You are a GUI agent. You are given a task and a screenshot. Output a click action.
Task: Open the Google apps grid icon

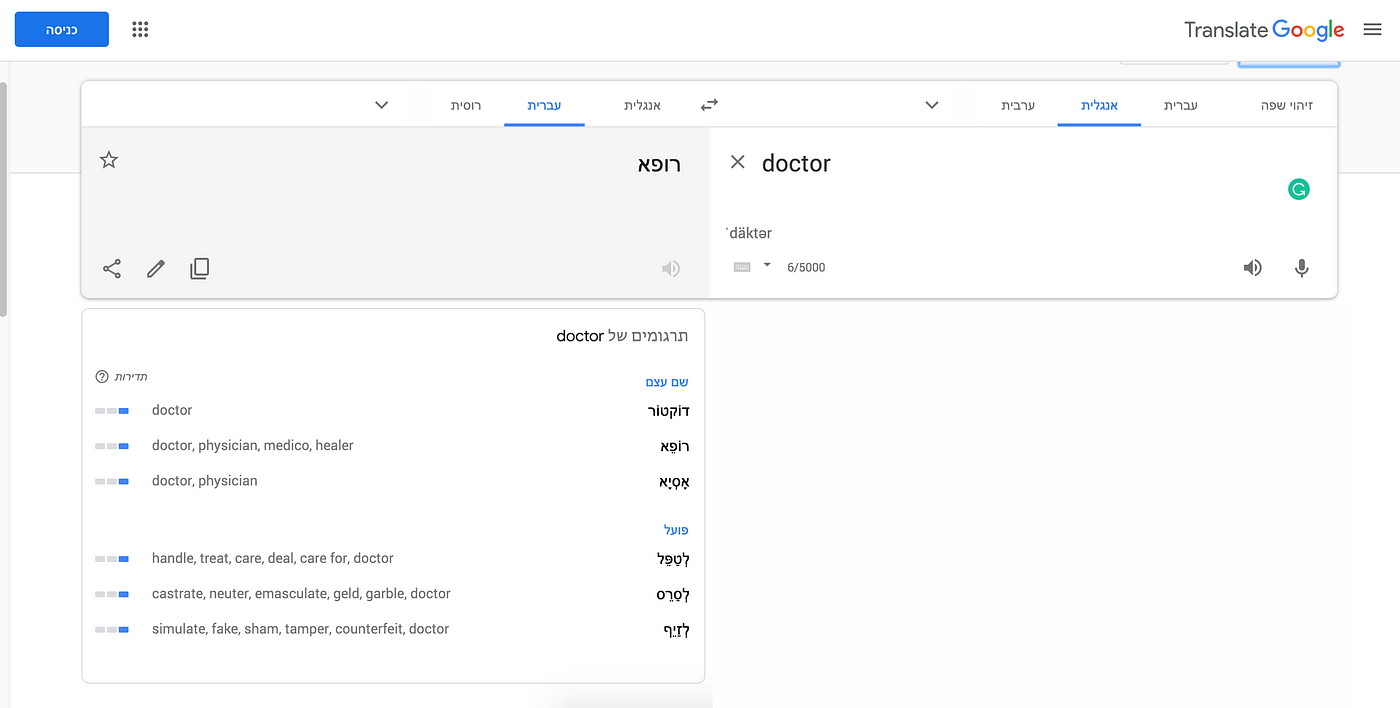pyautogui.click(x=140, y=30)
